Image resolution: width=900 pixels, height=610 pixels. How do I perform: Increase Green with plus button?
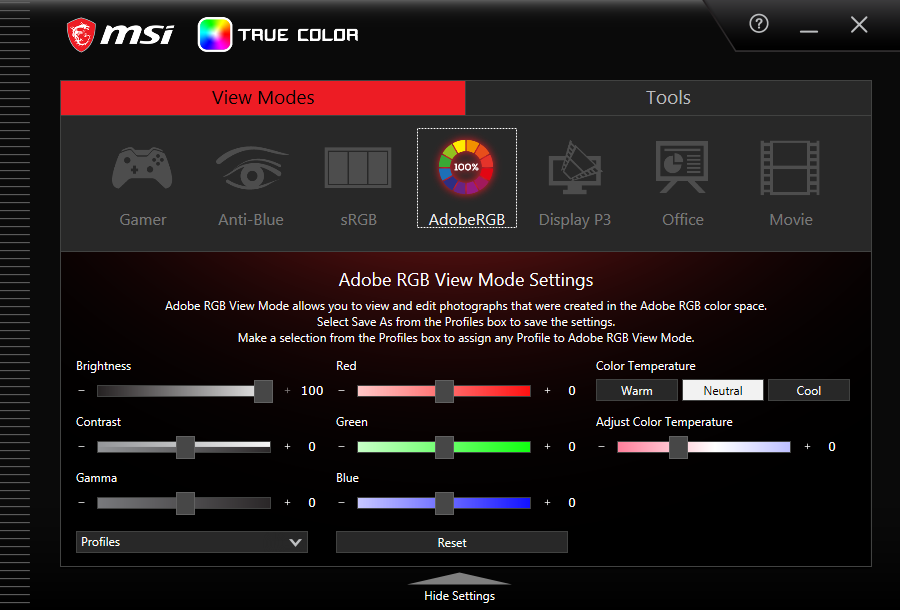pyautogui.click(x=548, y=446)
